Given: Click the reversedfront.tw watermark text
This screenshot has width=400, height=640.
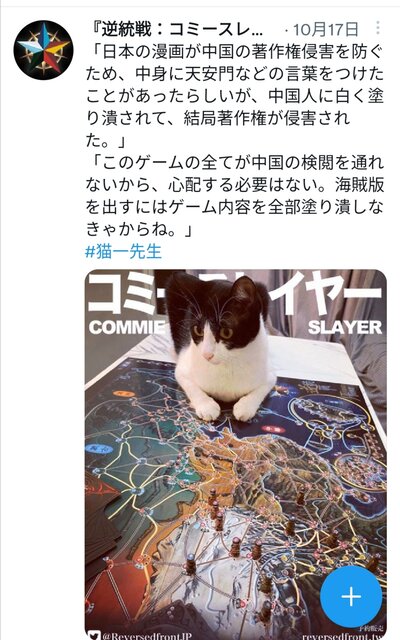Looking at the screenshot, I should click(x=343, y=636).
